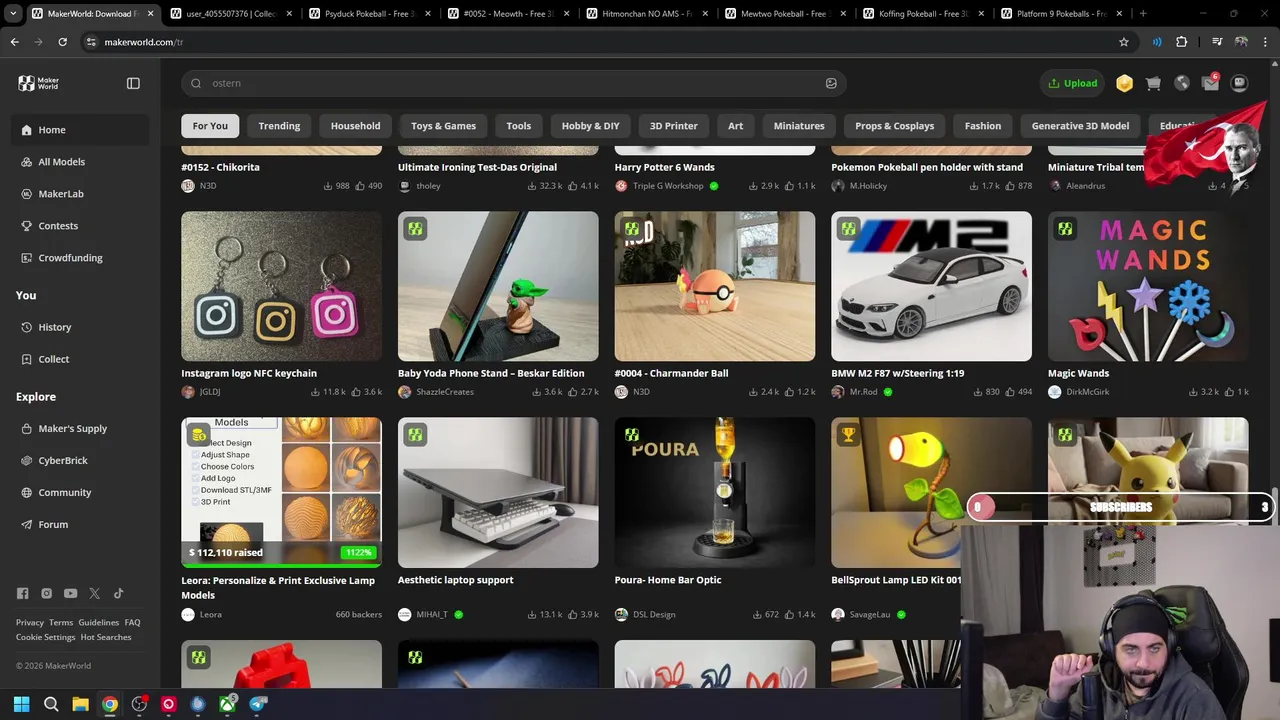Open Contests in sidebar
1280x720 pixels.
coord(80,226)
